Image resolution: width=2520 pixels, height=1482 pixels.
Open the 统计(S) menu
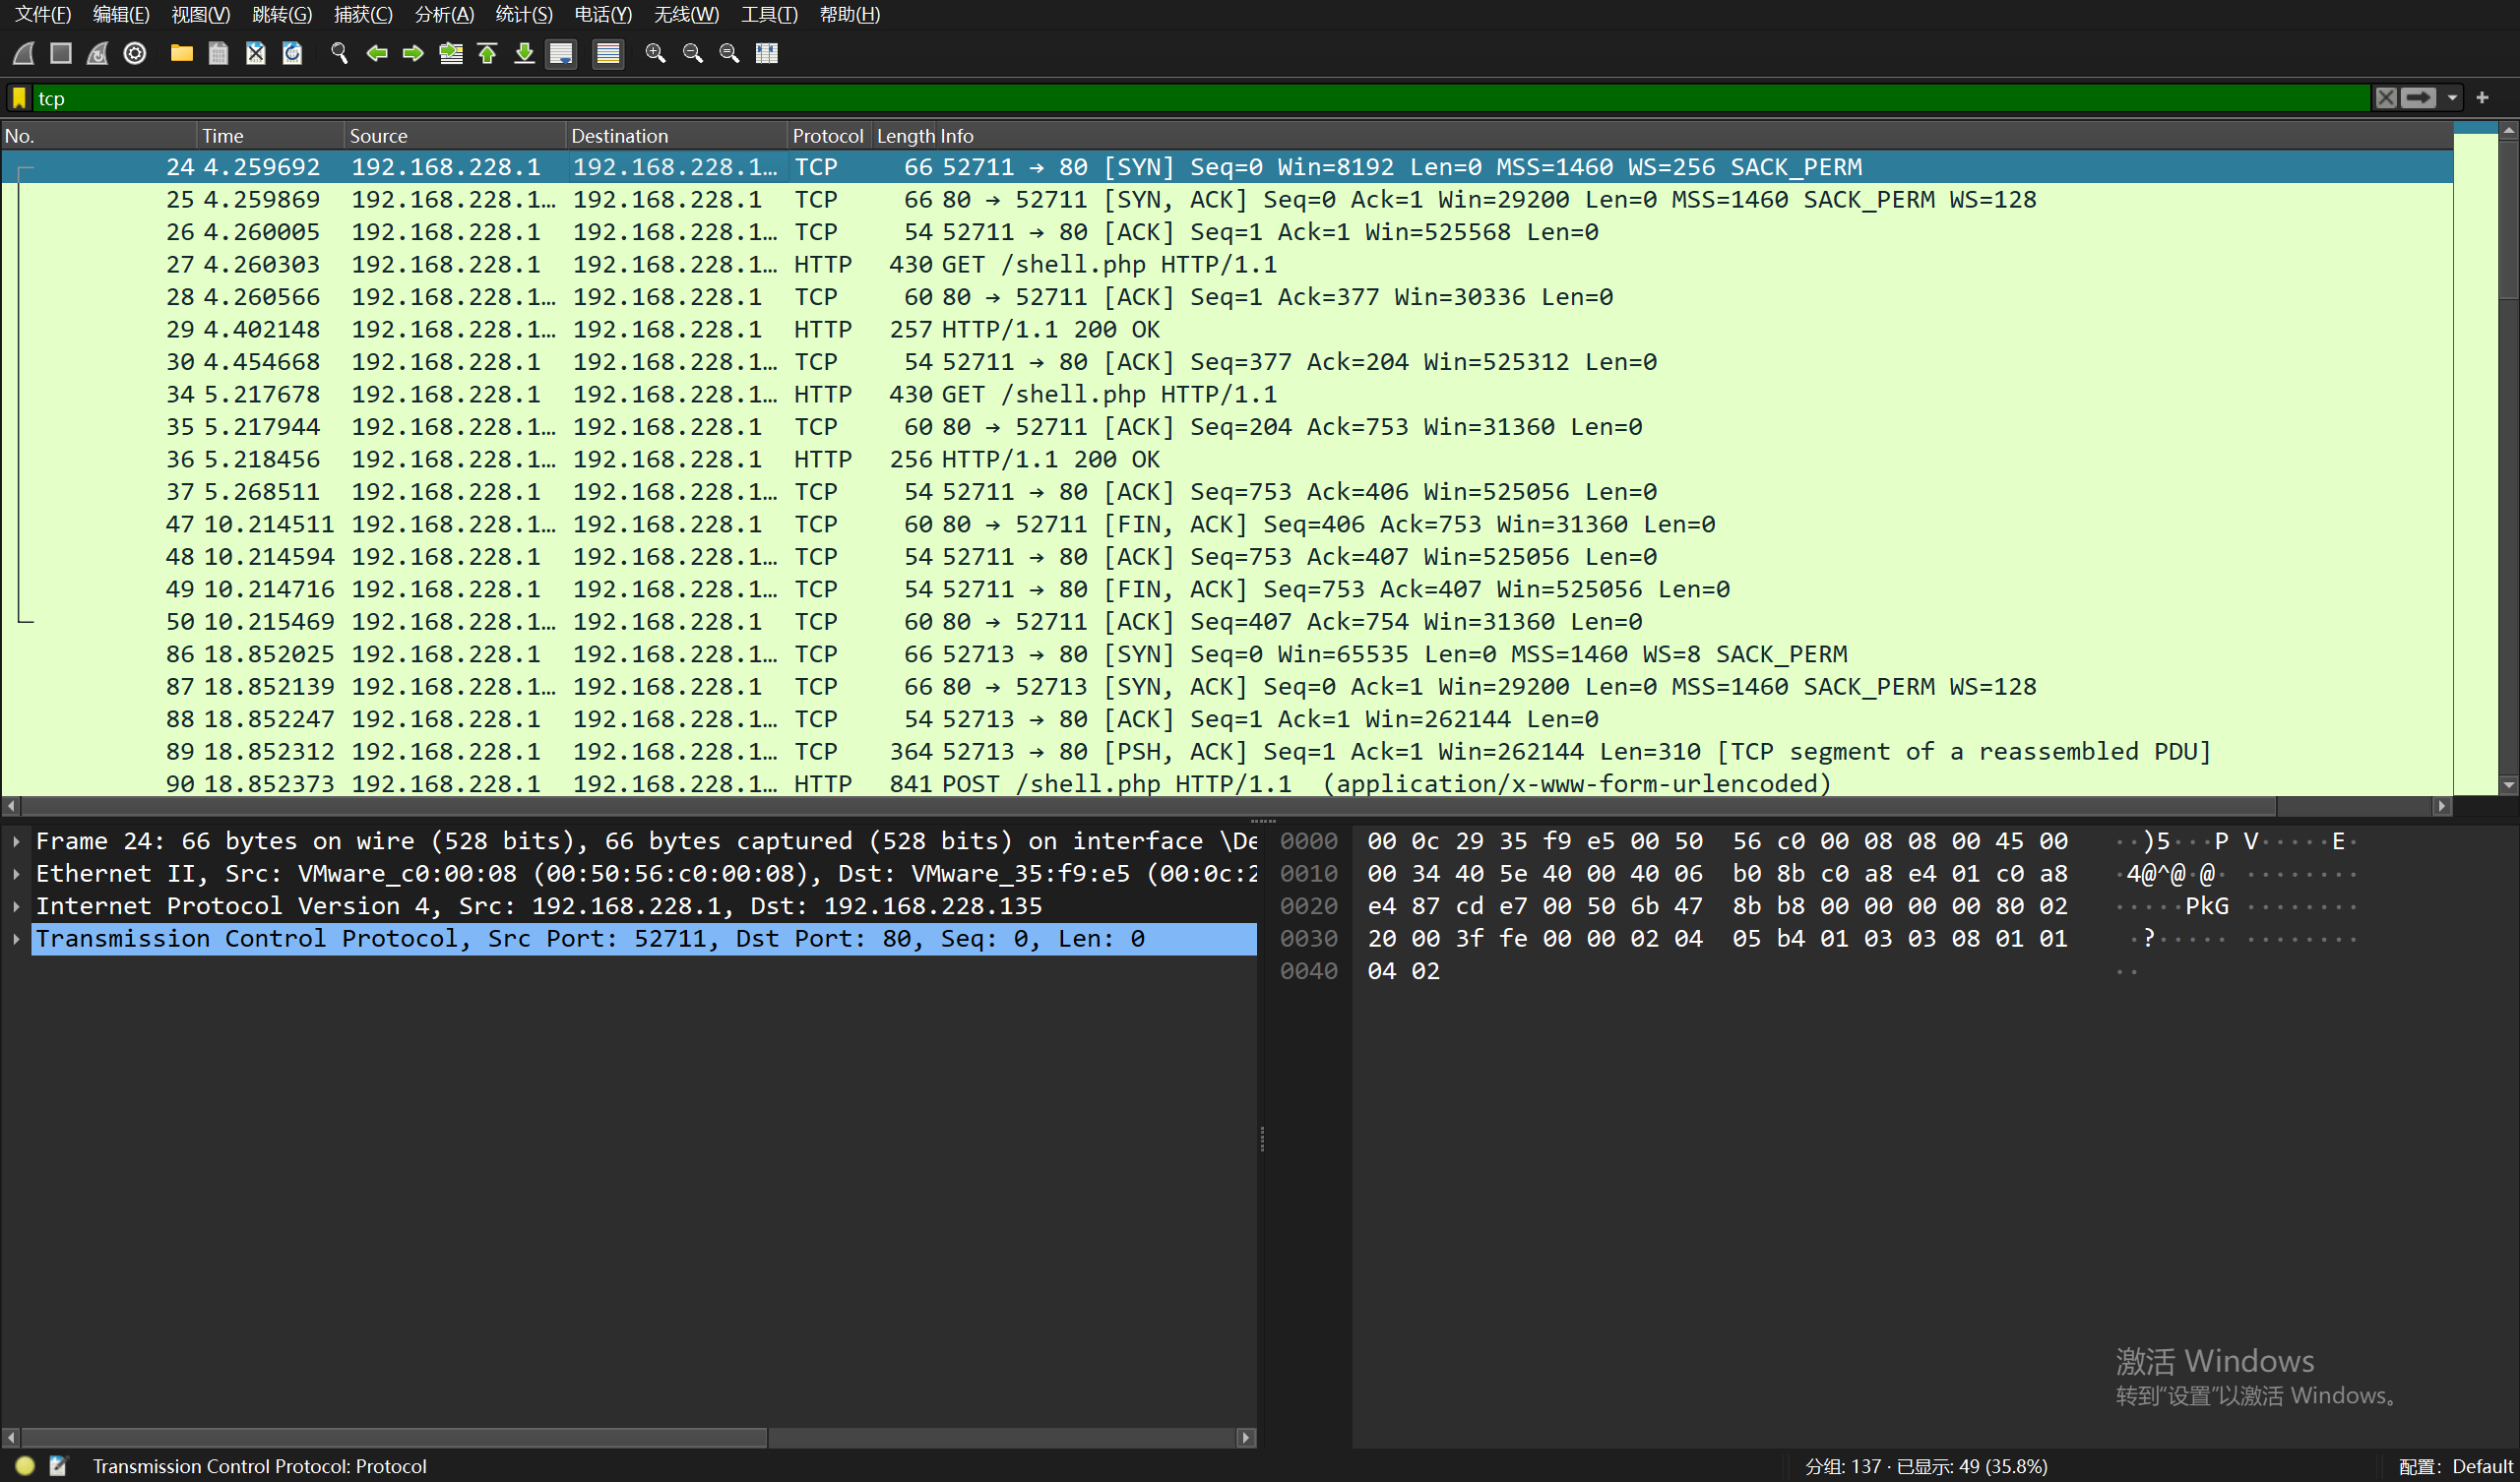coord(523,14)
